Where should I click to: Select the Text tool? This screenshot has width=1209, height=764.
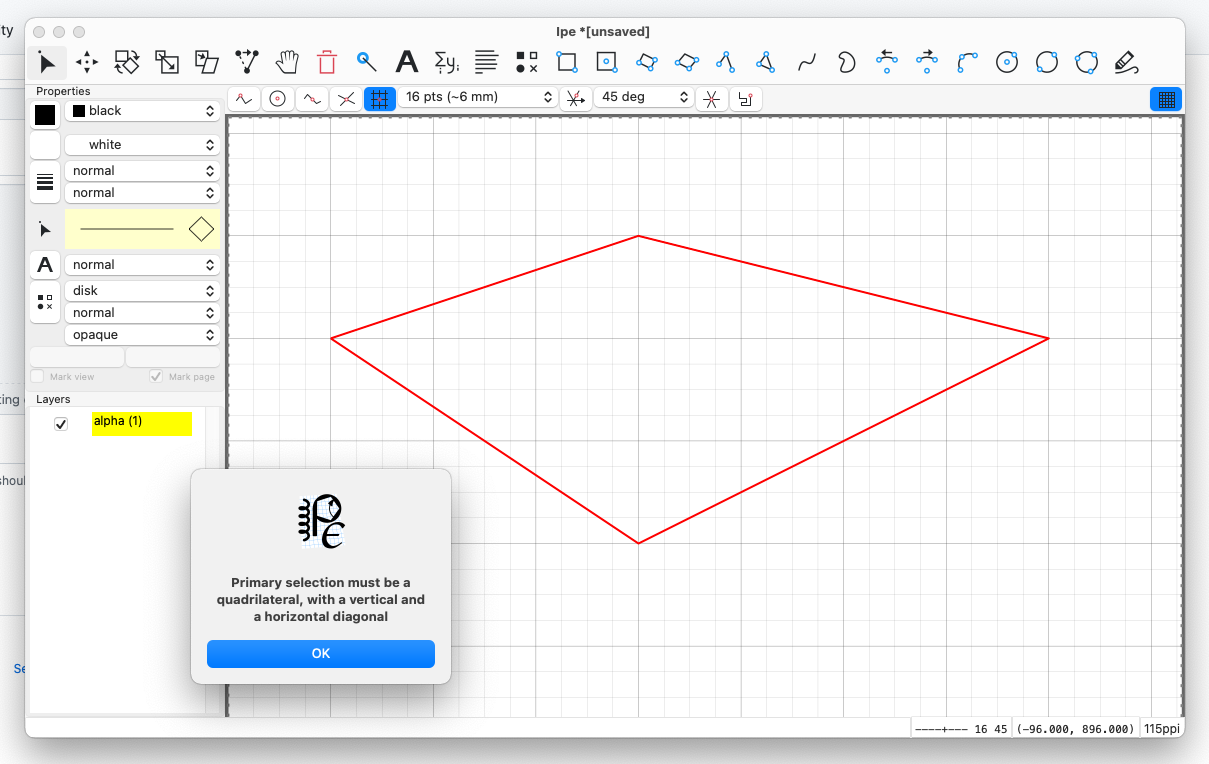(406, 62)
